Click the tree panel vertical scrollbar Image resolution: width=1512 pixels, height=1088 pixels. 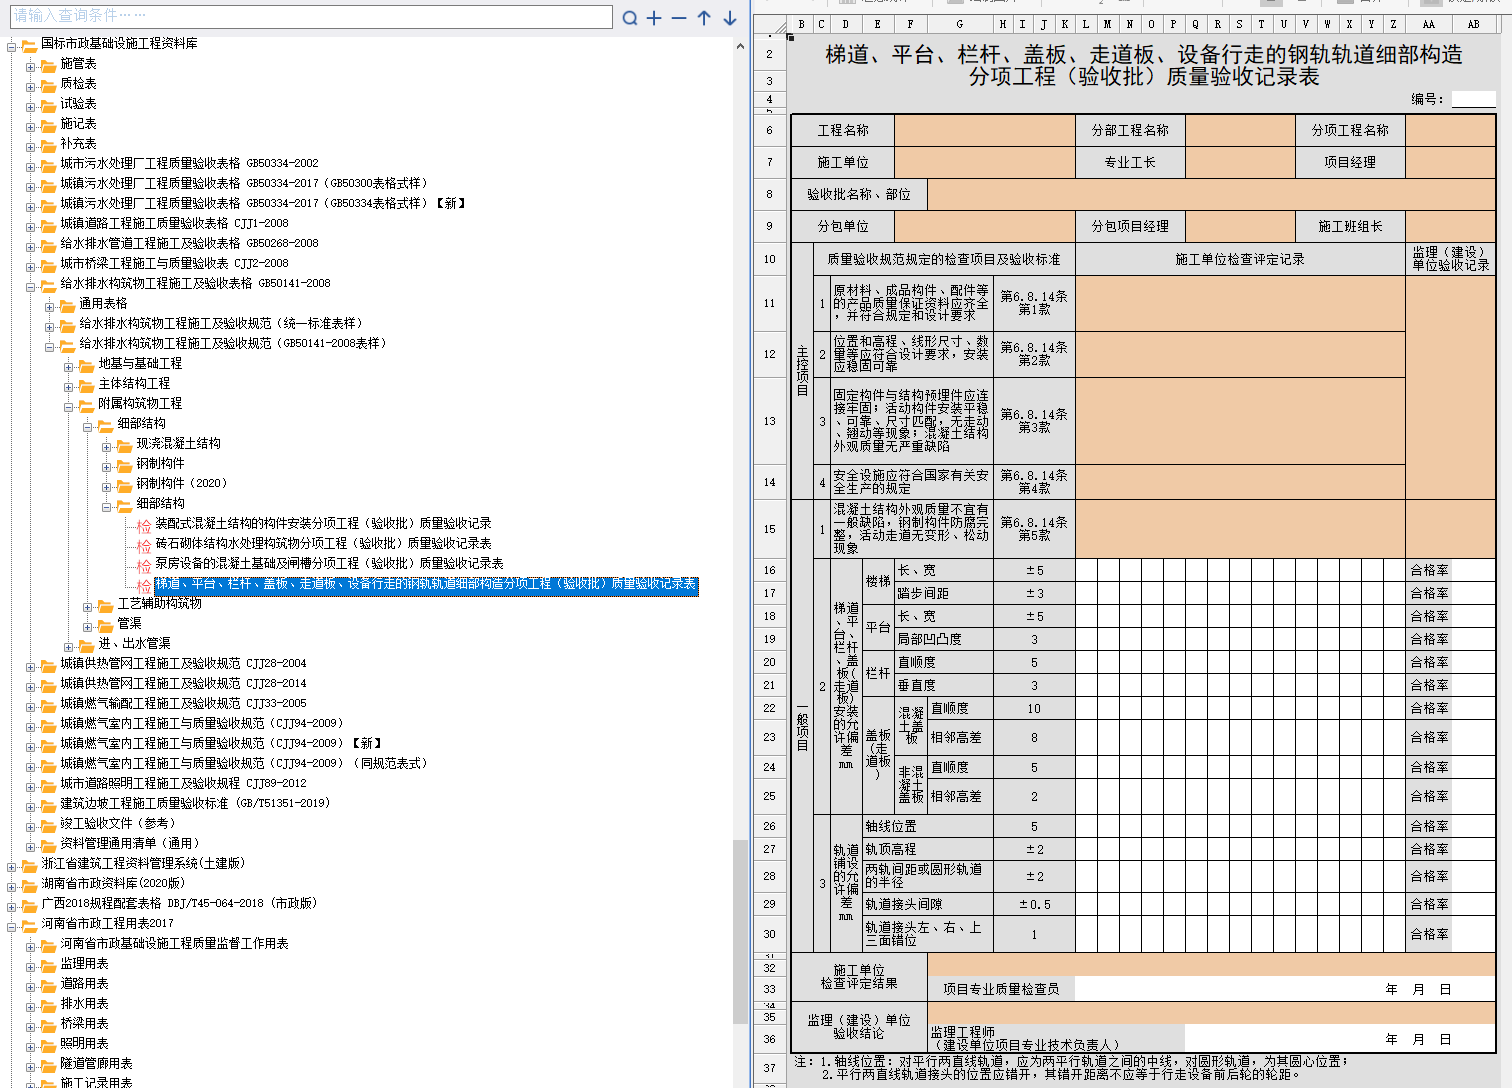(x=741, y=930)
